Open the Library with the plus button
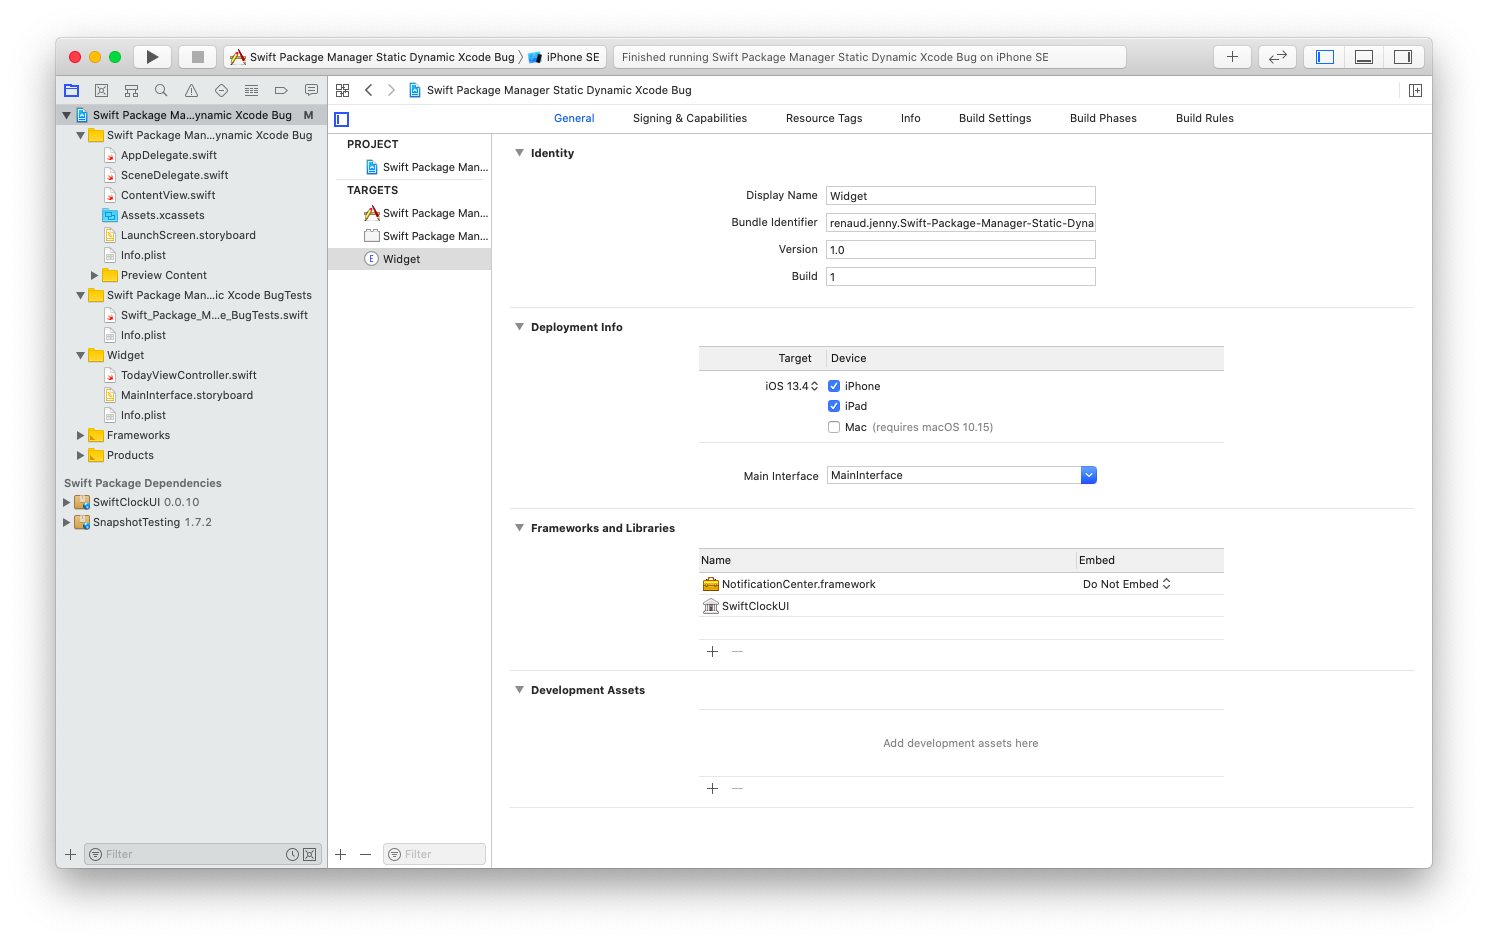Screen dimensions: 1488x942 [1232, 57]
